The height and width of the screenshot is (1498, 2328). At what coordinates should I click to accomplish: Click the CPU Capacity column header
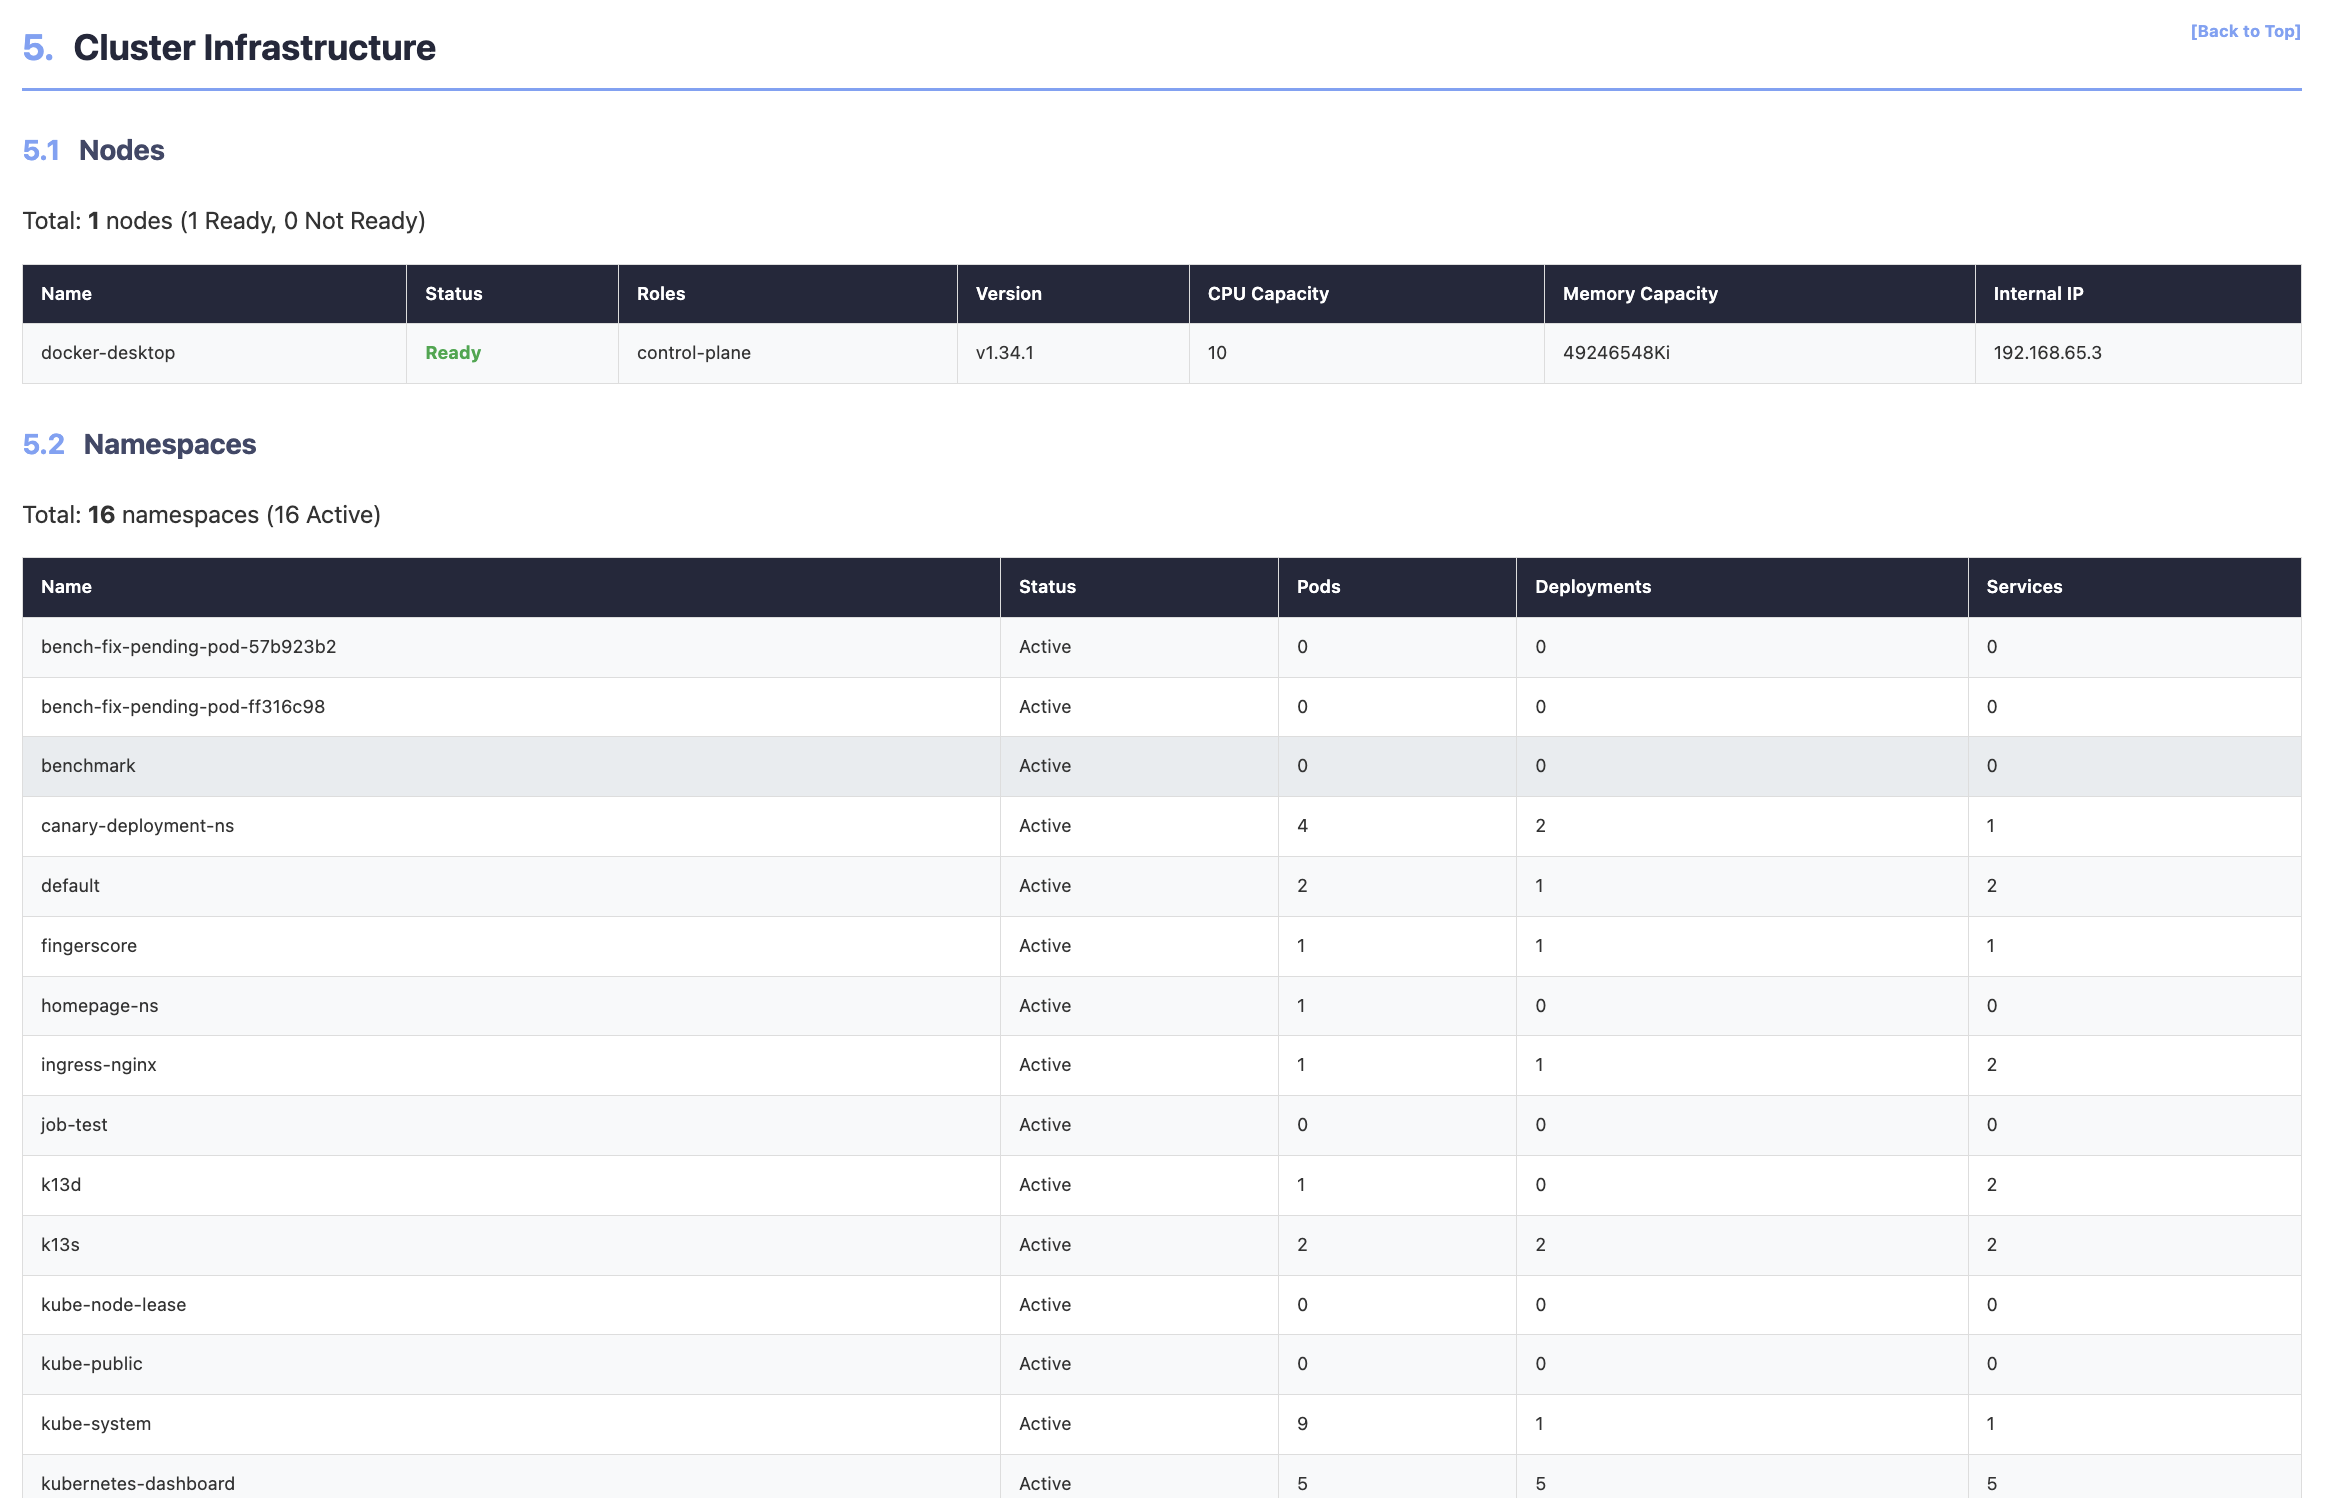tap(1267, 294)
